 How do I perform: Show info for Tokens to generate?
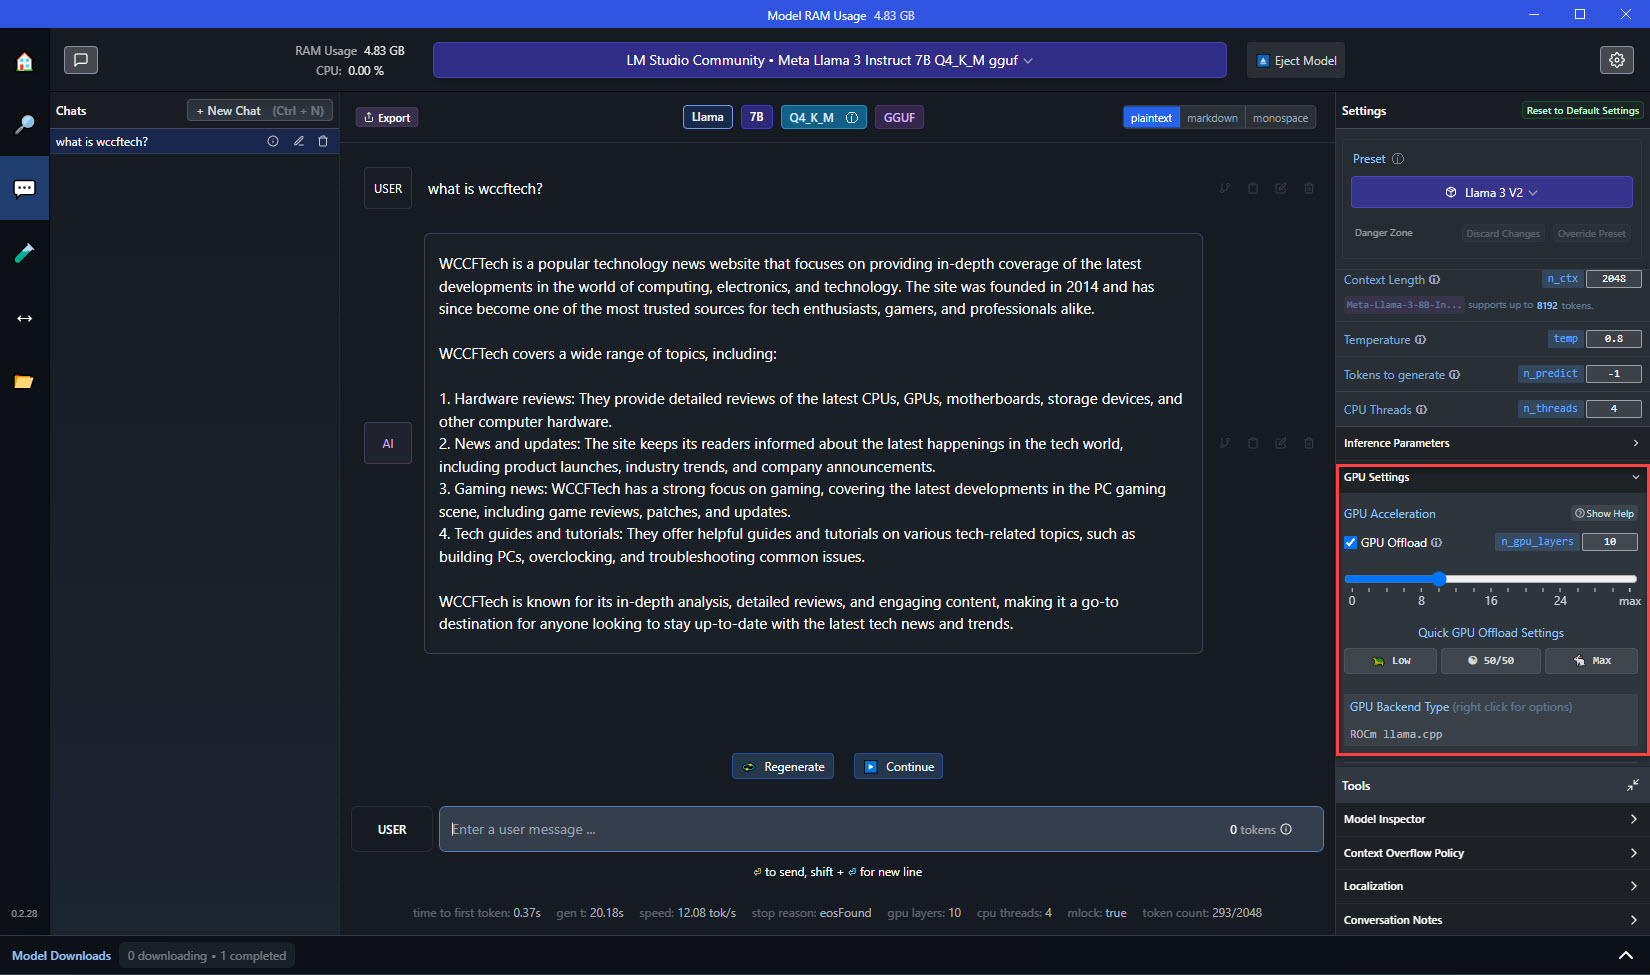coord(1455,375)
